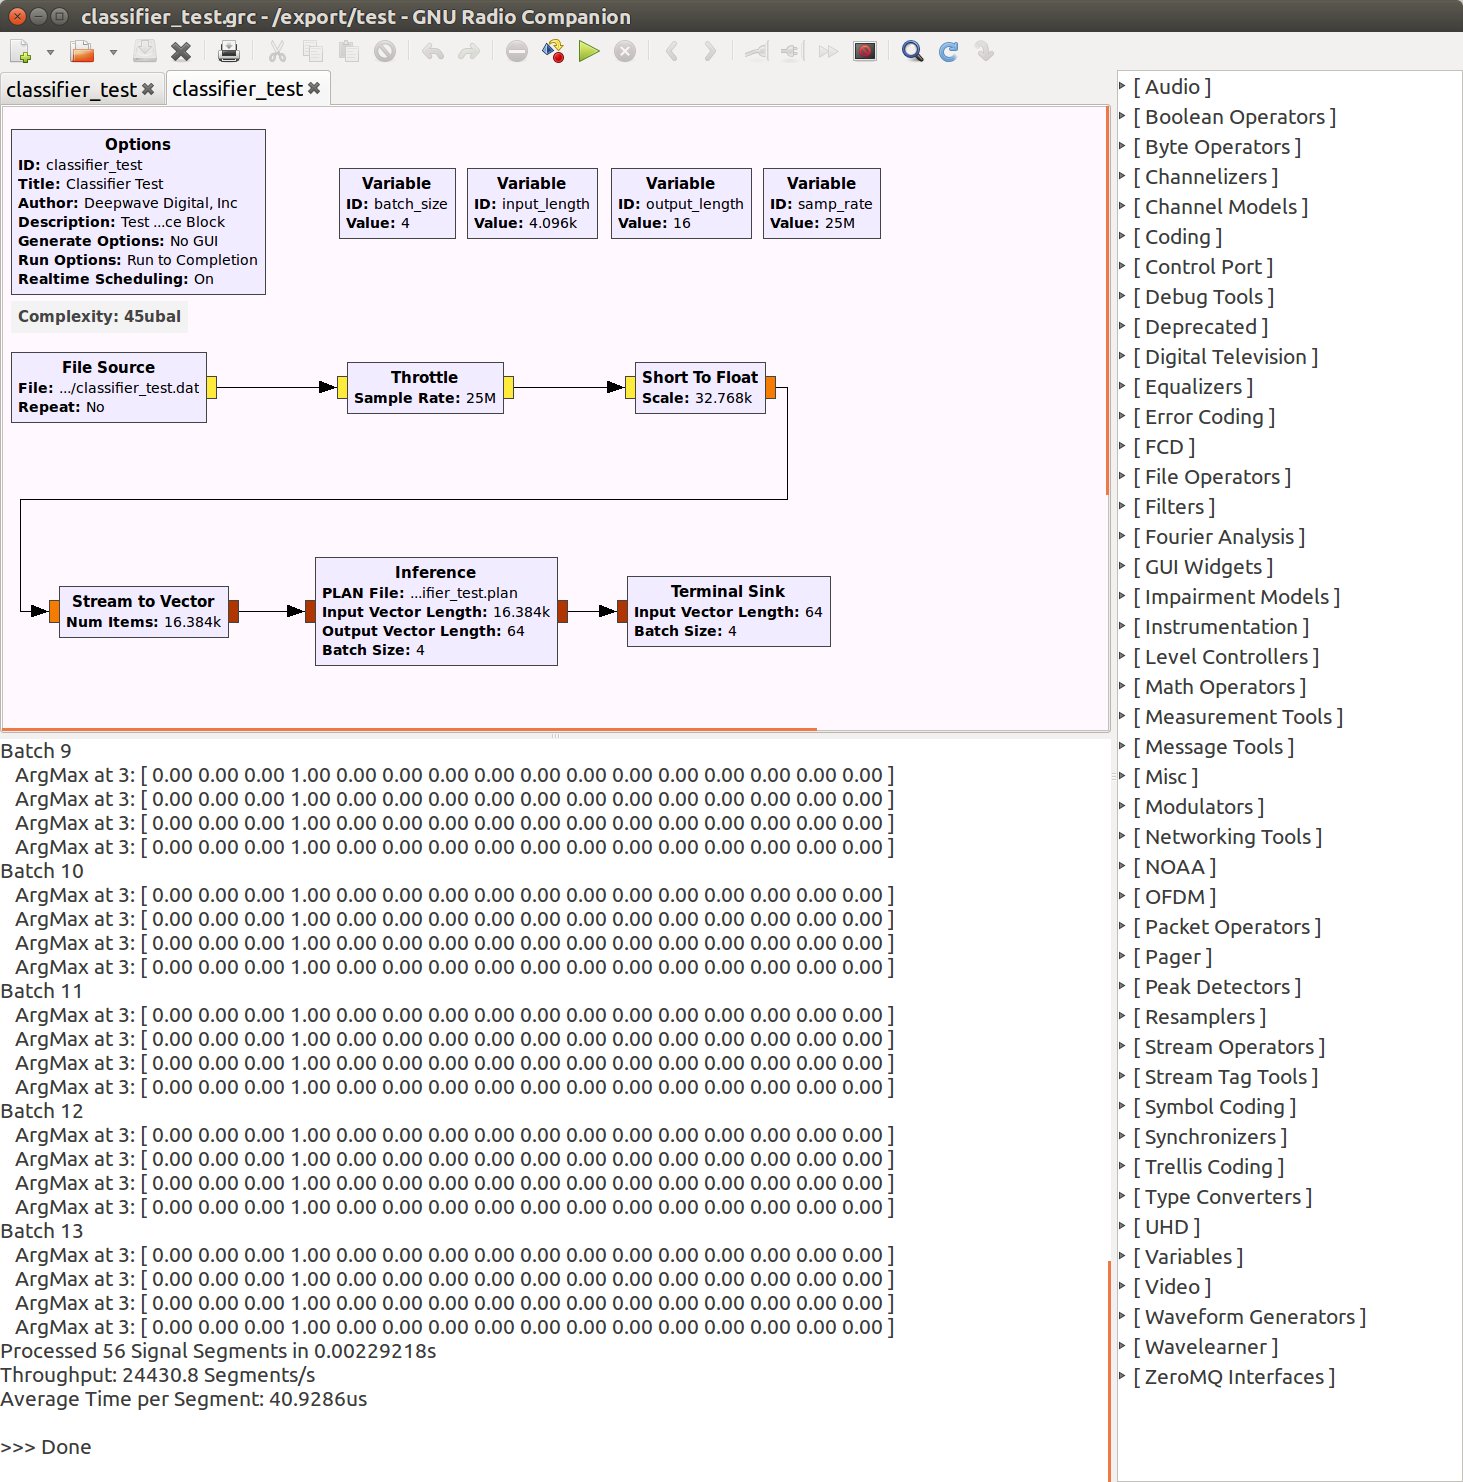Close the first classifier_test tab

[148, 89]
